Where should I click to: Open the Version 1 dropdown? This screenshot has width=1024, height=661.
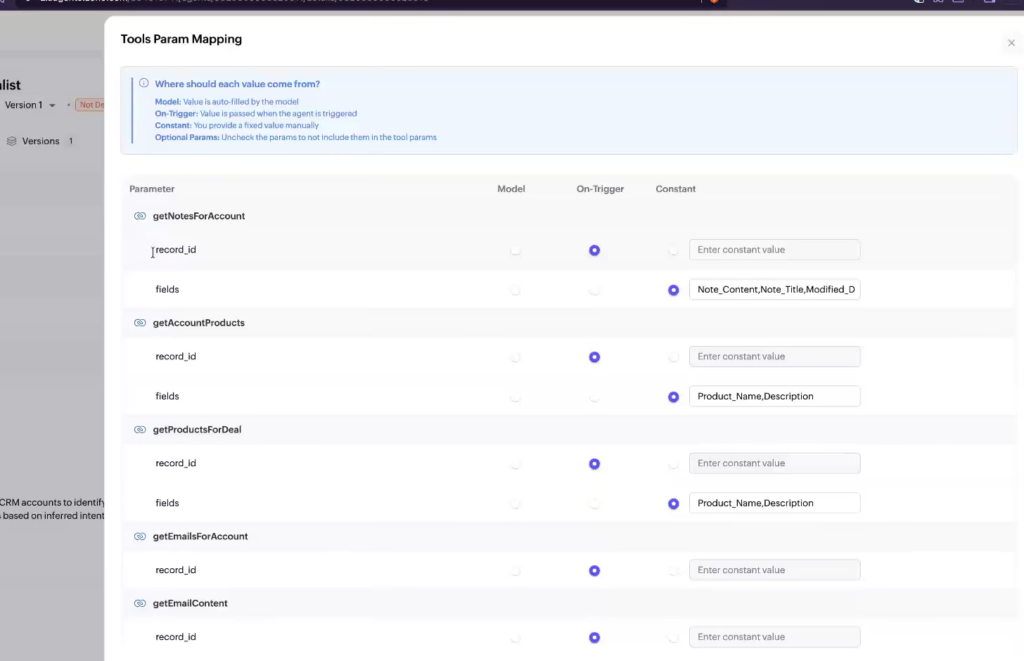(x=30, y=105)
